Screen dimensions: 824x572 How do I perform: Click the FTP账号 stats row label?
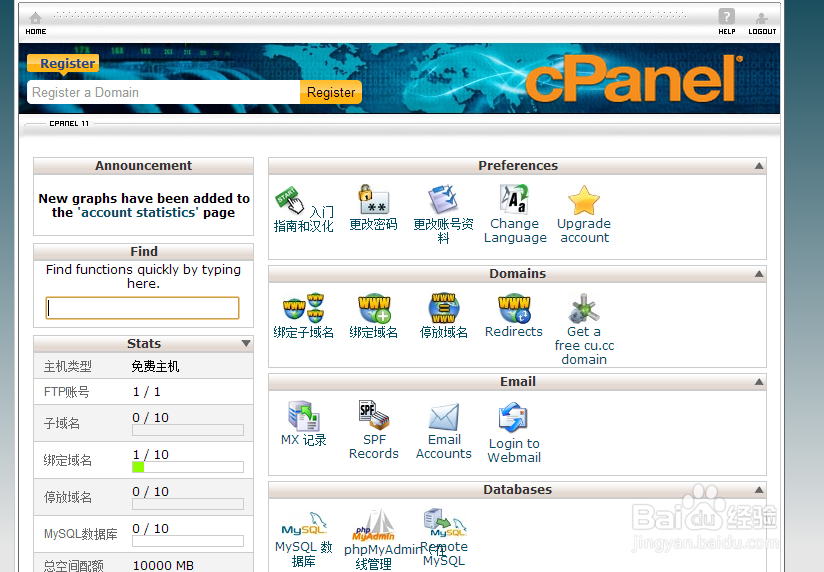pyautogui.click(x=66, y=392)
